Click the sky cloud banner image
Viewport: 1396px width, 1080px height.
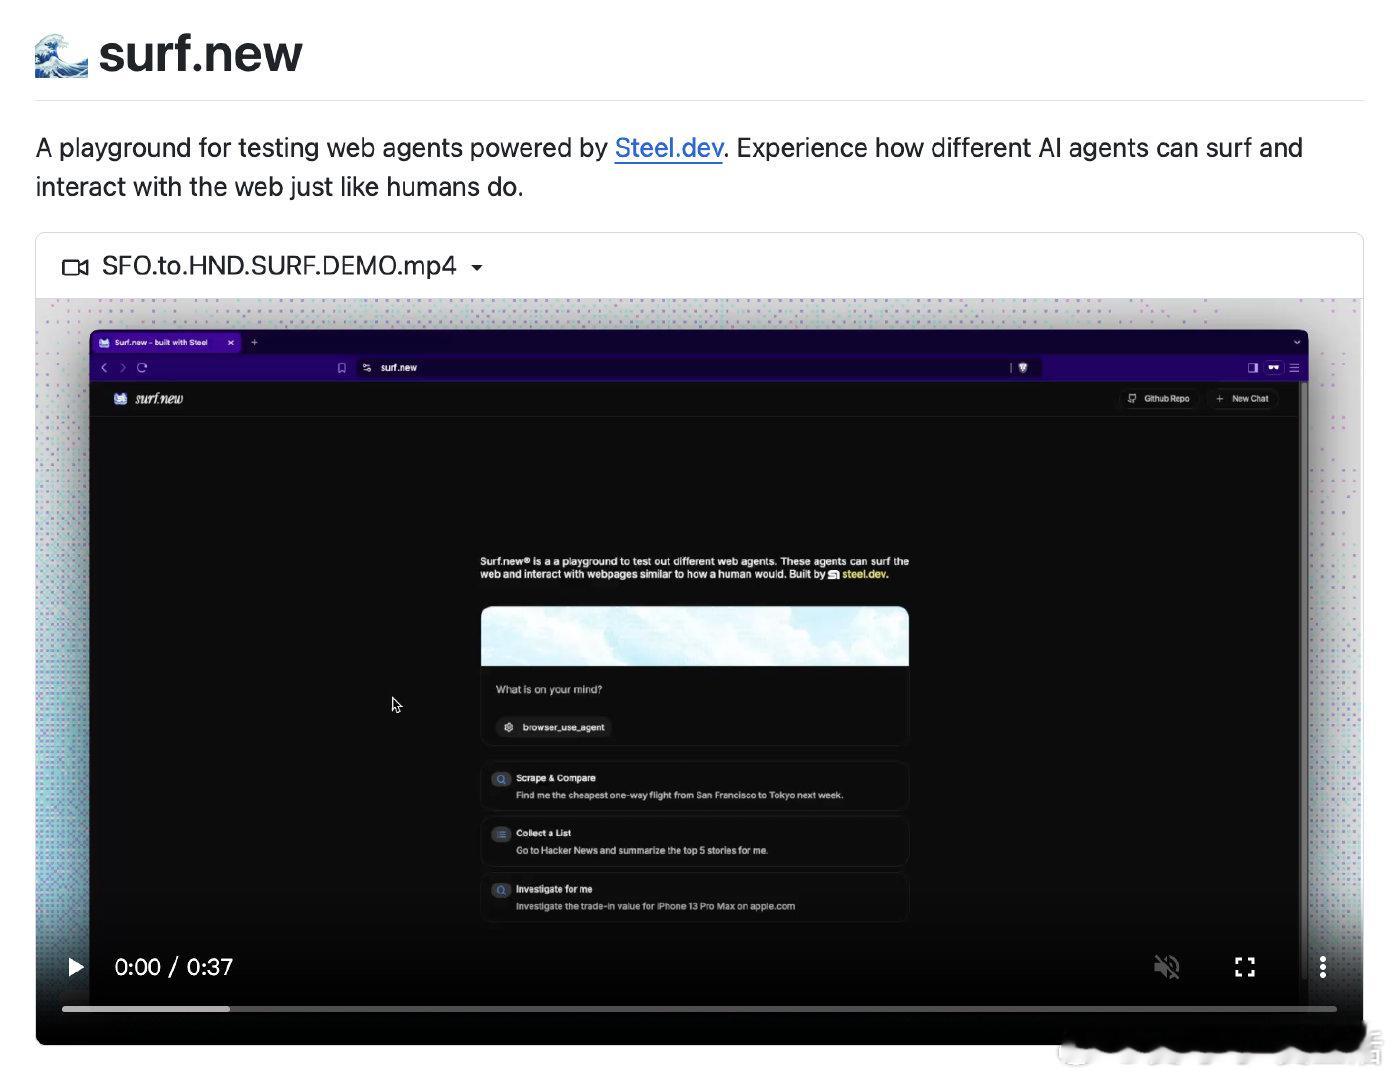click(x=694, y=636)
